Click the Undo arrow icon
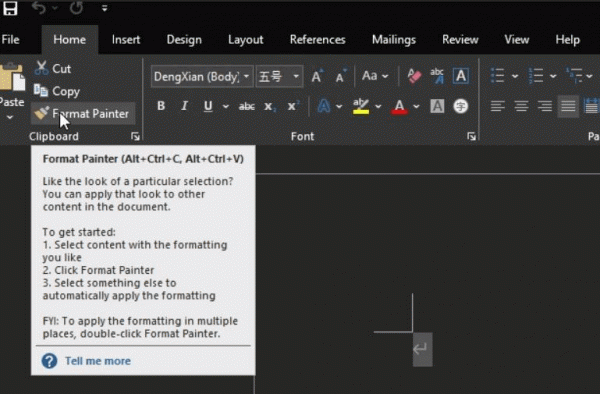600x394 pixels. click(39, 8)
